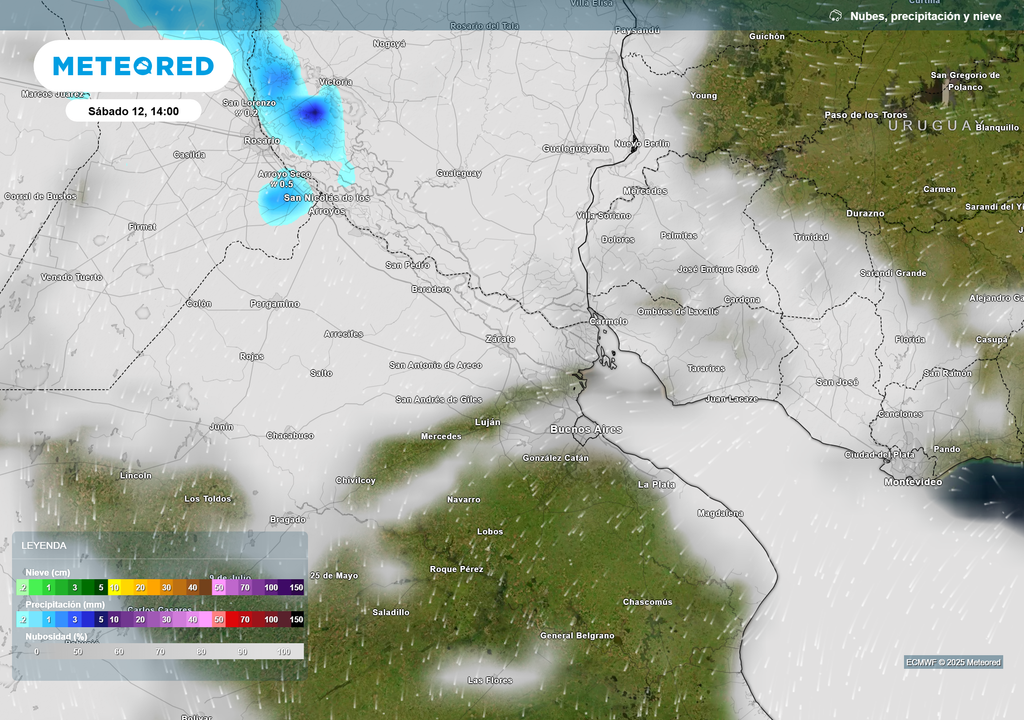This screenshot has height=720, width=1024.
Task: Click the La Plata city label
Action: pos(656,484)
